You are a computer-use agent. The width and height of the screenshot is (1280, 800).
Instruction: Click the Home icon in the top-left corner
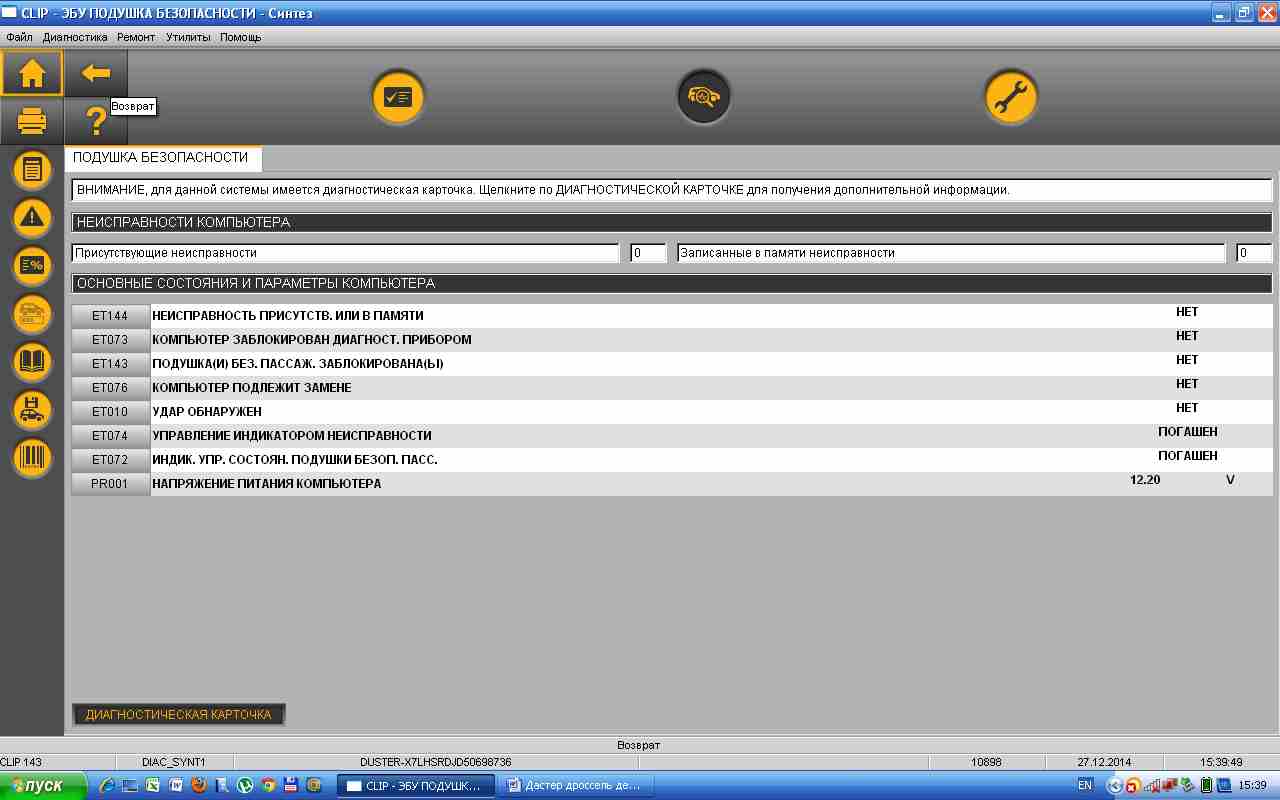[32, 73]
